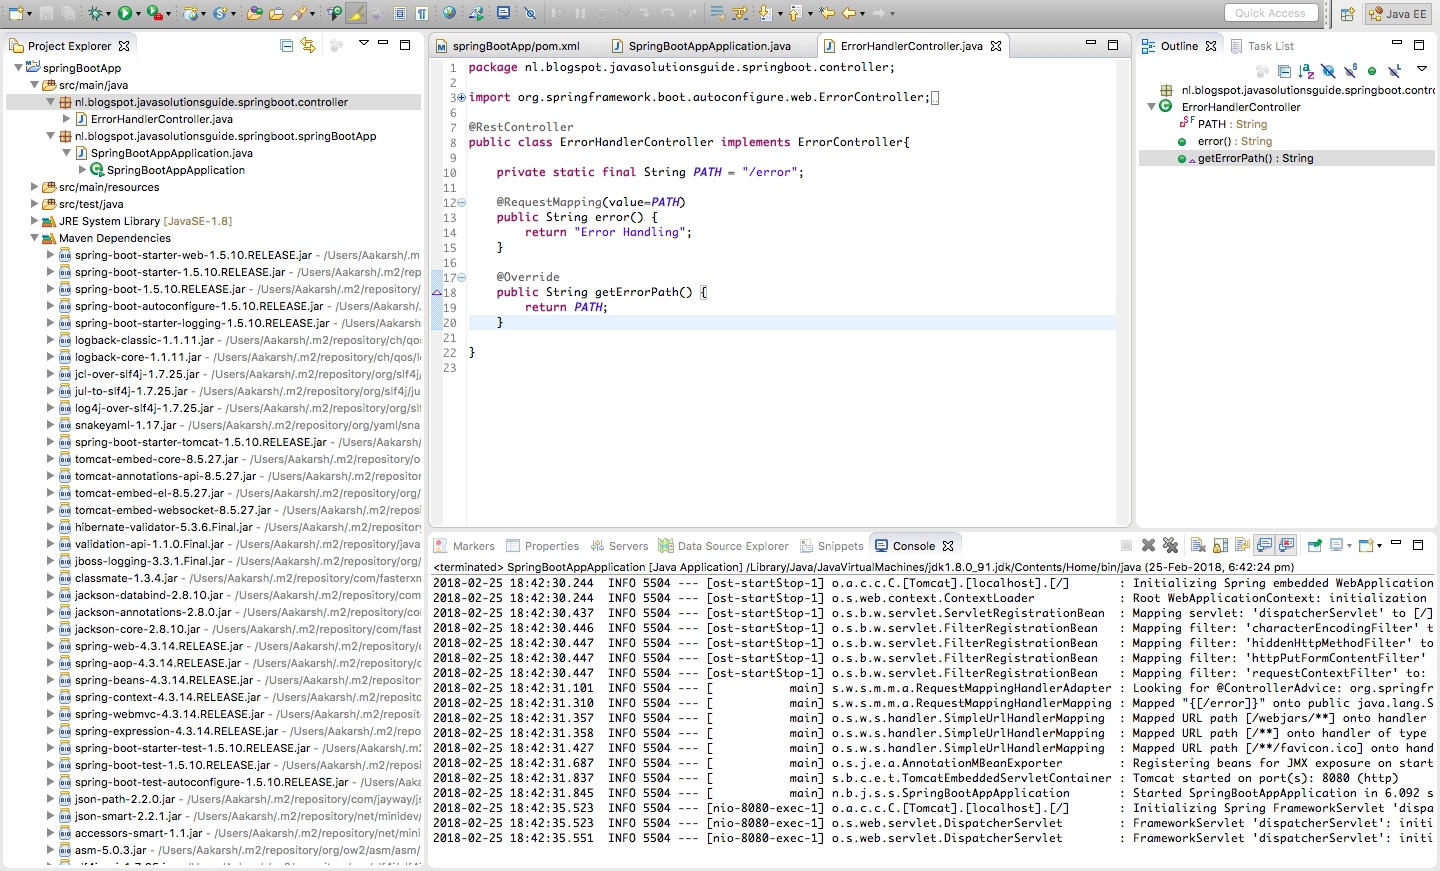
Task: Collapse all in Project Explorer
Action: 287,45
